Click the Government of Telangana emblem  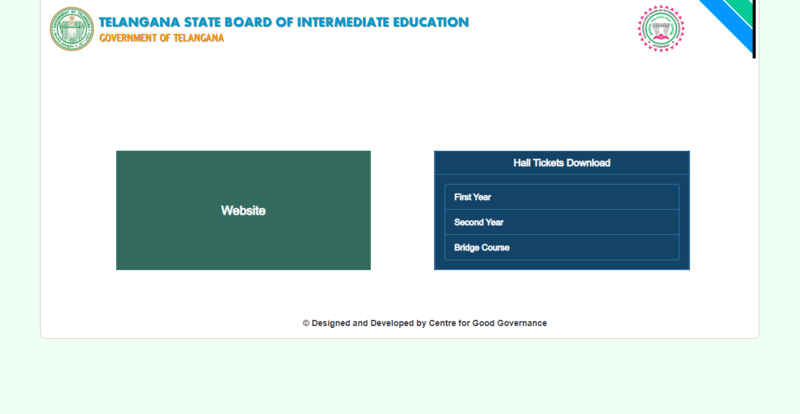click(x=71, y=29)
